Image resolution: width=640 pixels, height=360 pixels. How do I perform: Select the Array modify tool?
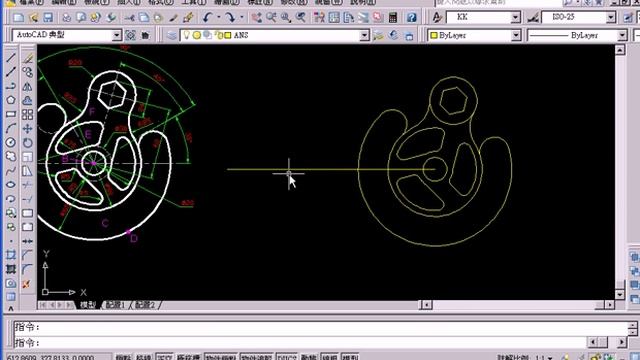27,115
